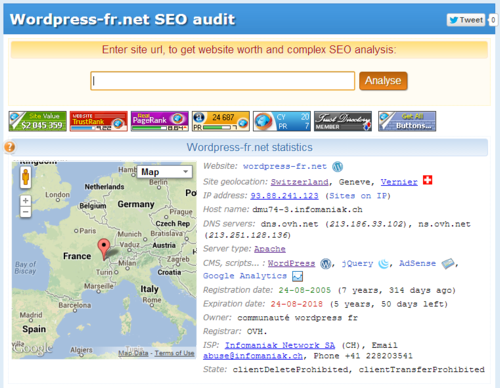This screenshot has height=388, width=500.
Task: Open the Infomaniak Network SA link
Action: pyautogui.click(x=280, y=345)
